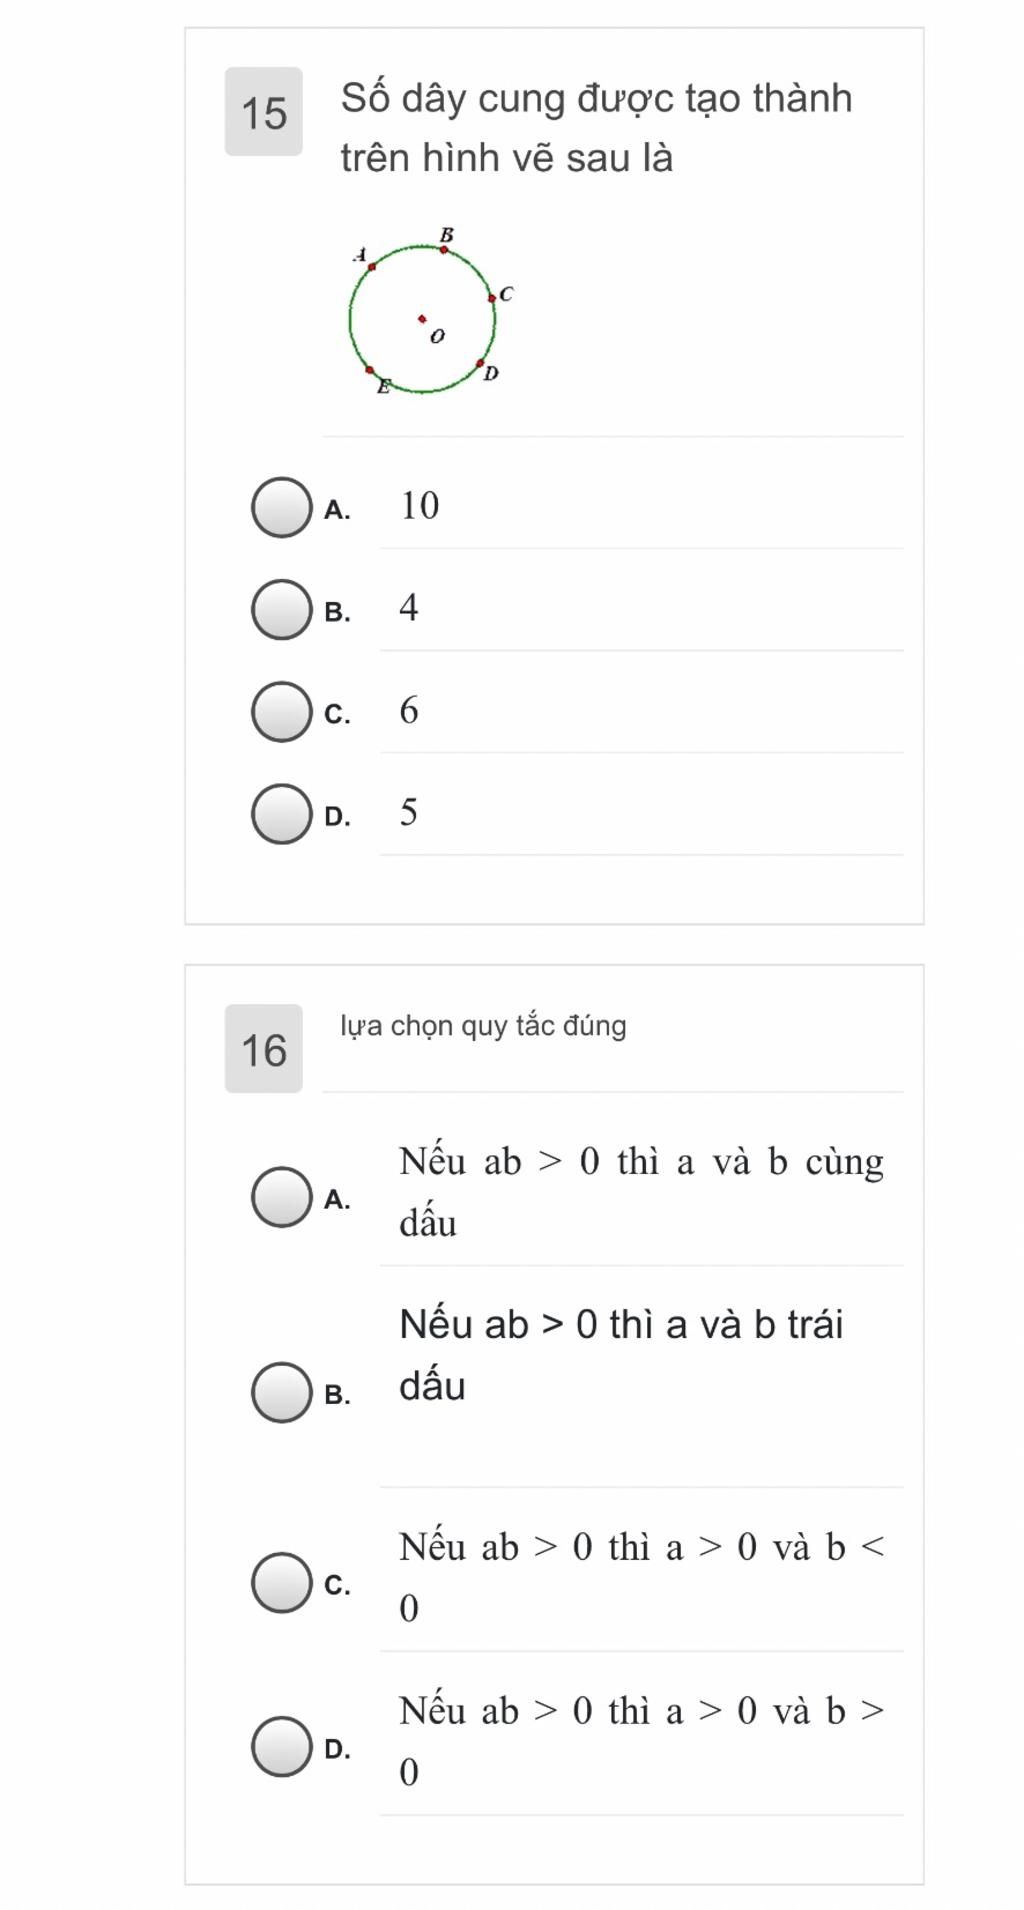
Task: Click the answer text 4
Action: 409,608
